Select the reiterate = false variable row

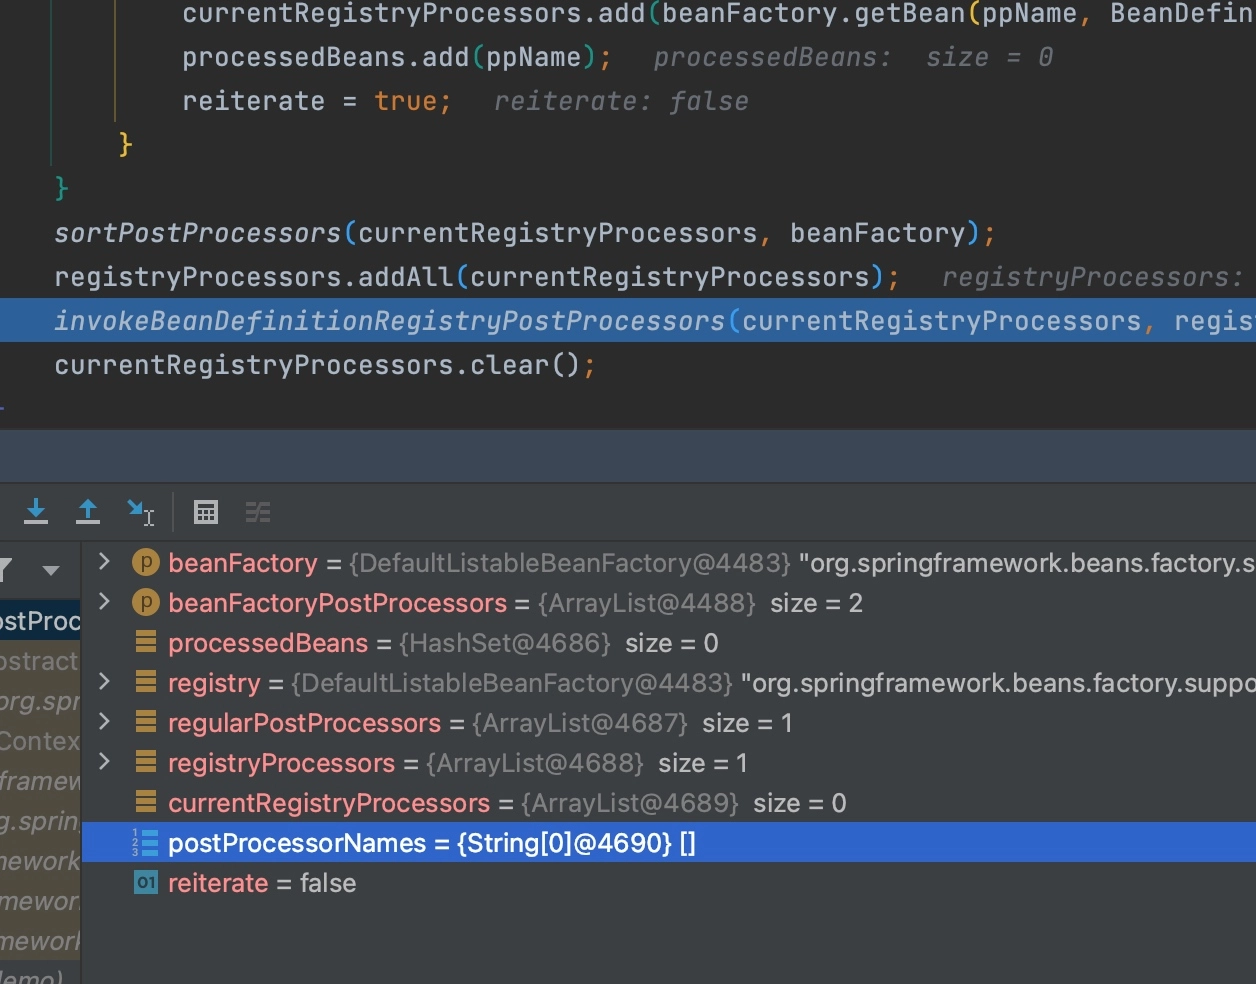click(x=668, y=883)
